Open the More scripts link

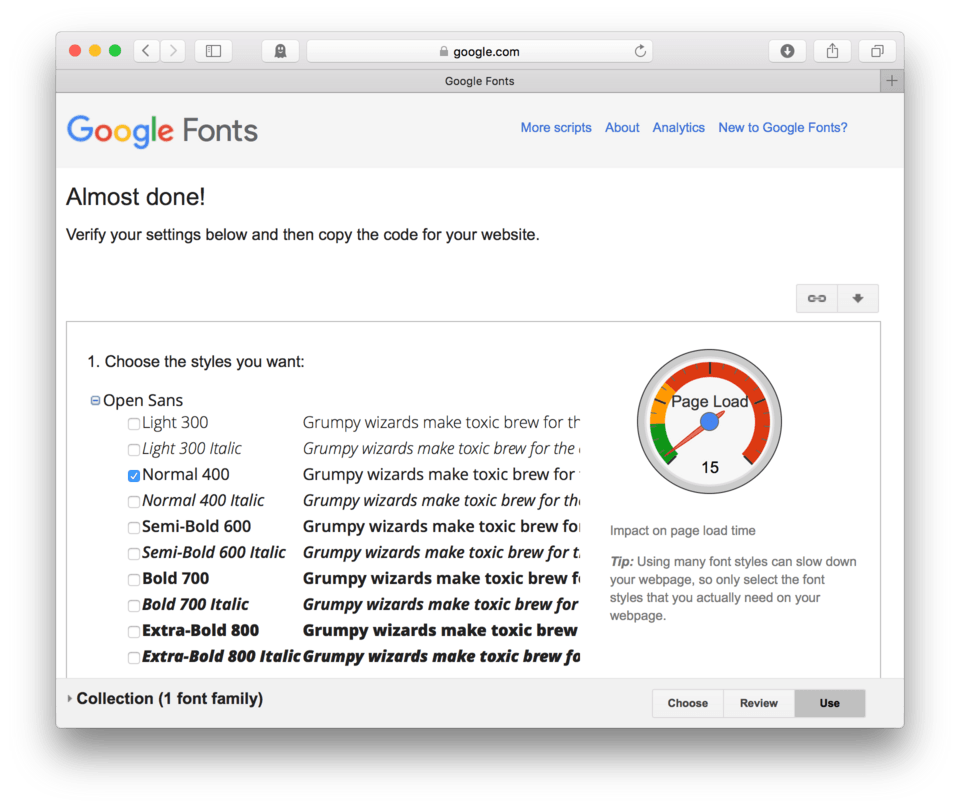point(556,127)
